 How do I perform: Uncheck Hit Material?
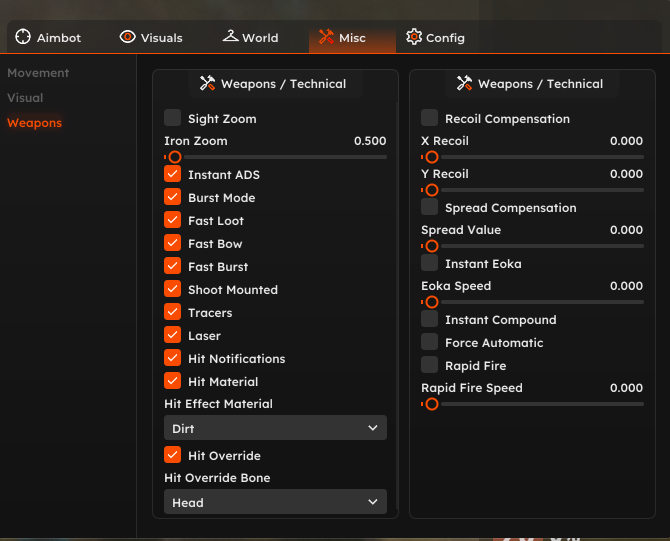coord(173,381)
